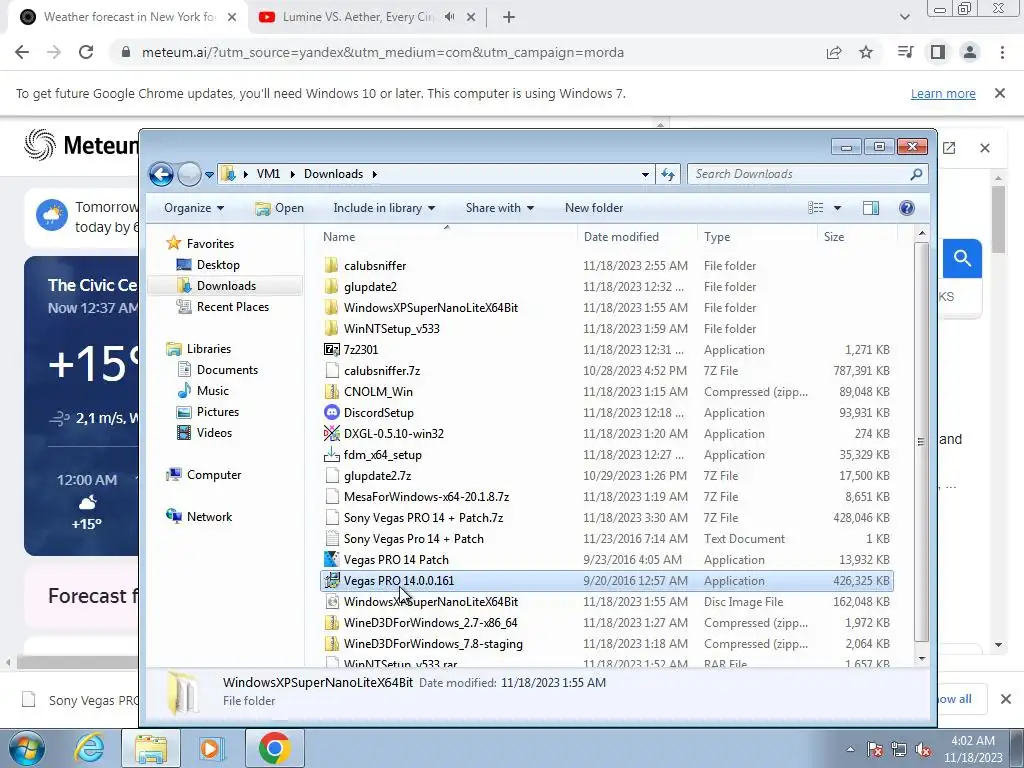Click the Learn more link in Chrome
Screen dimensions: 1024x768
coord(943,93)
